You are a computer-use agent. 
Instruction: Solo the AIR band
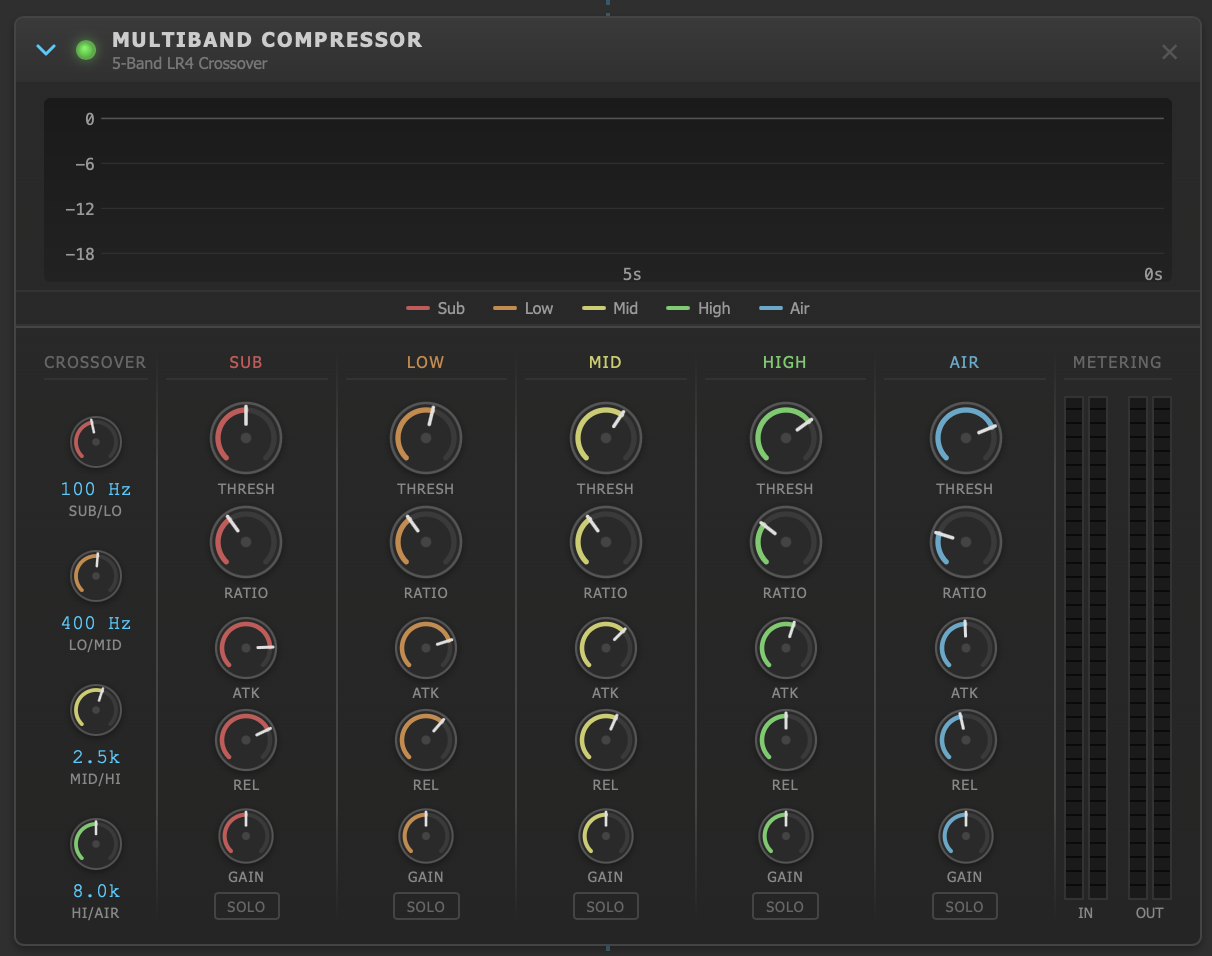[x=966, y=906]
